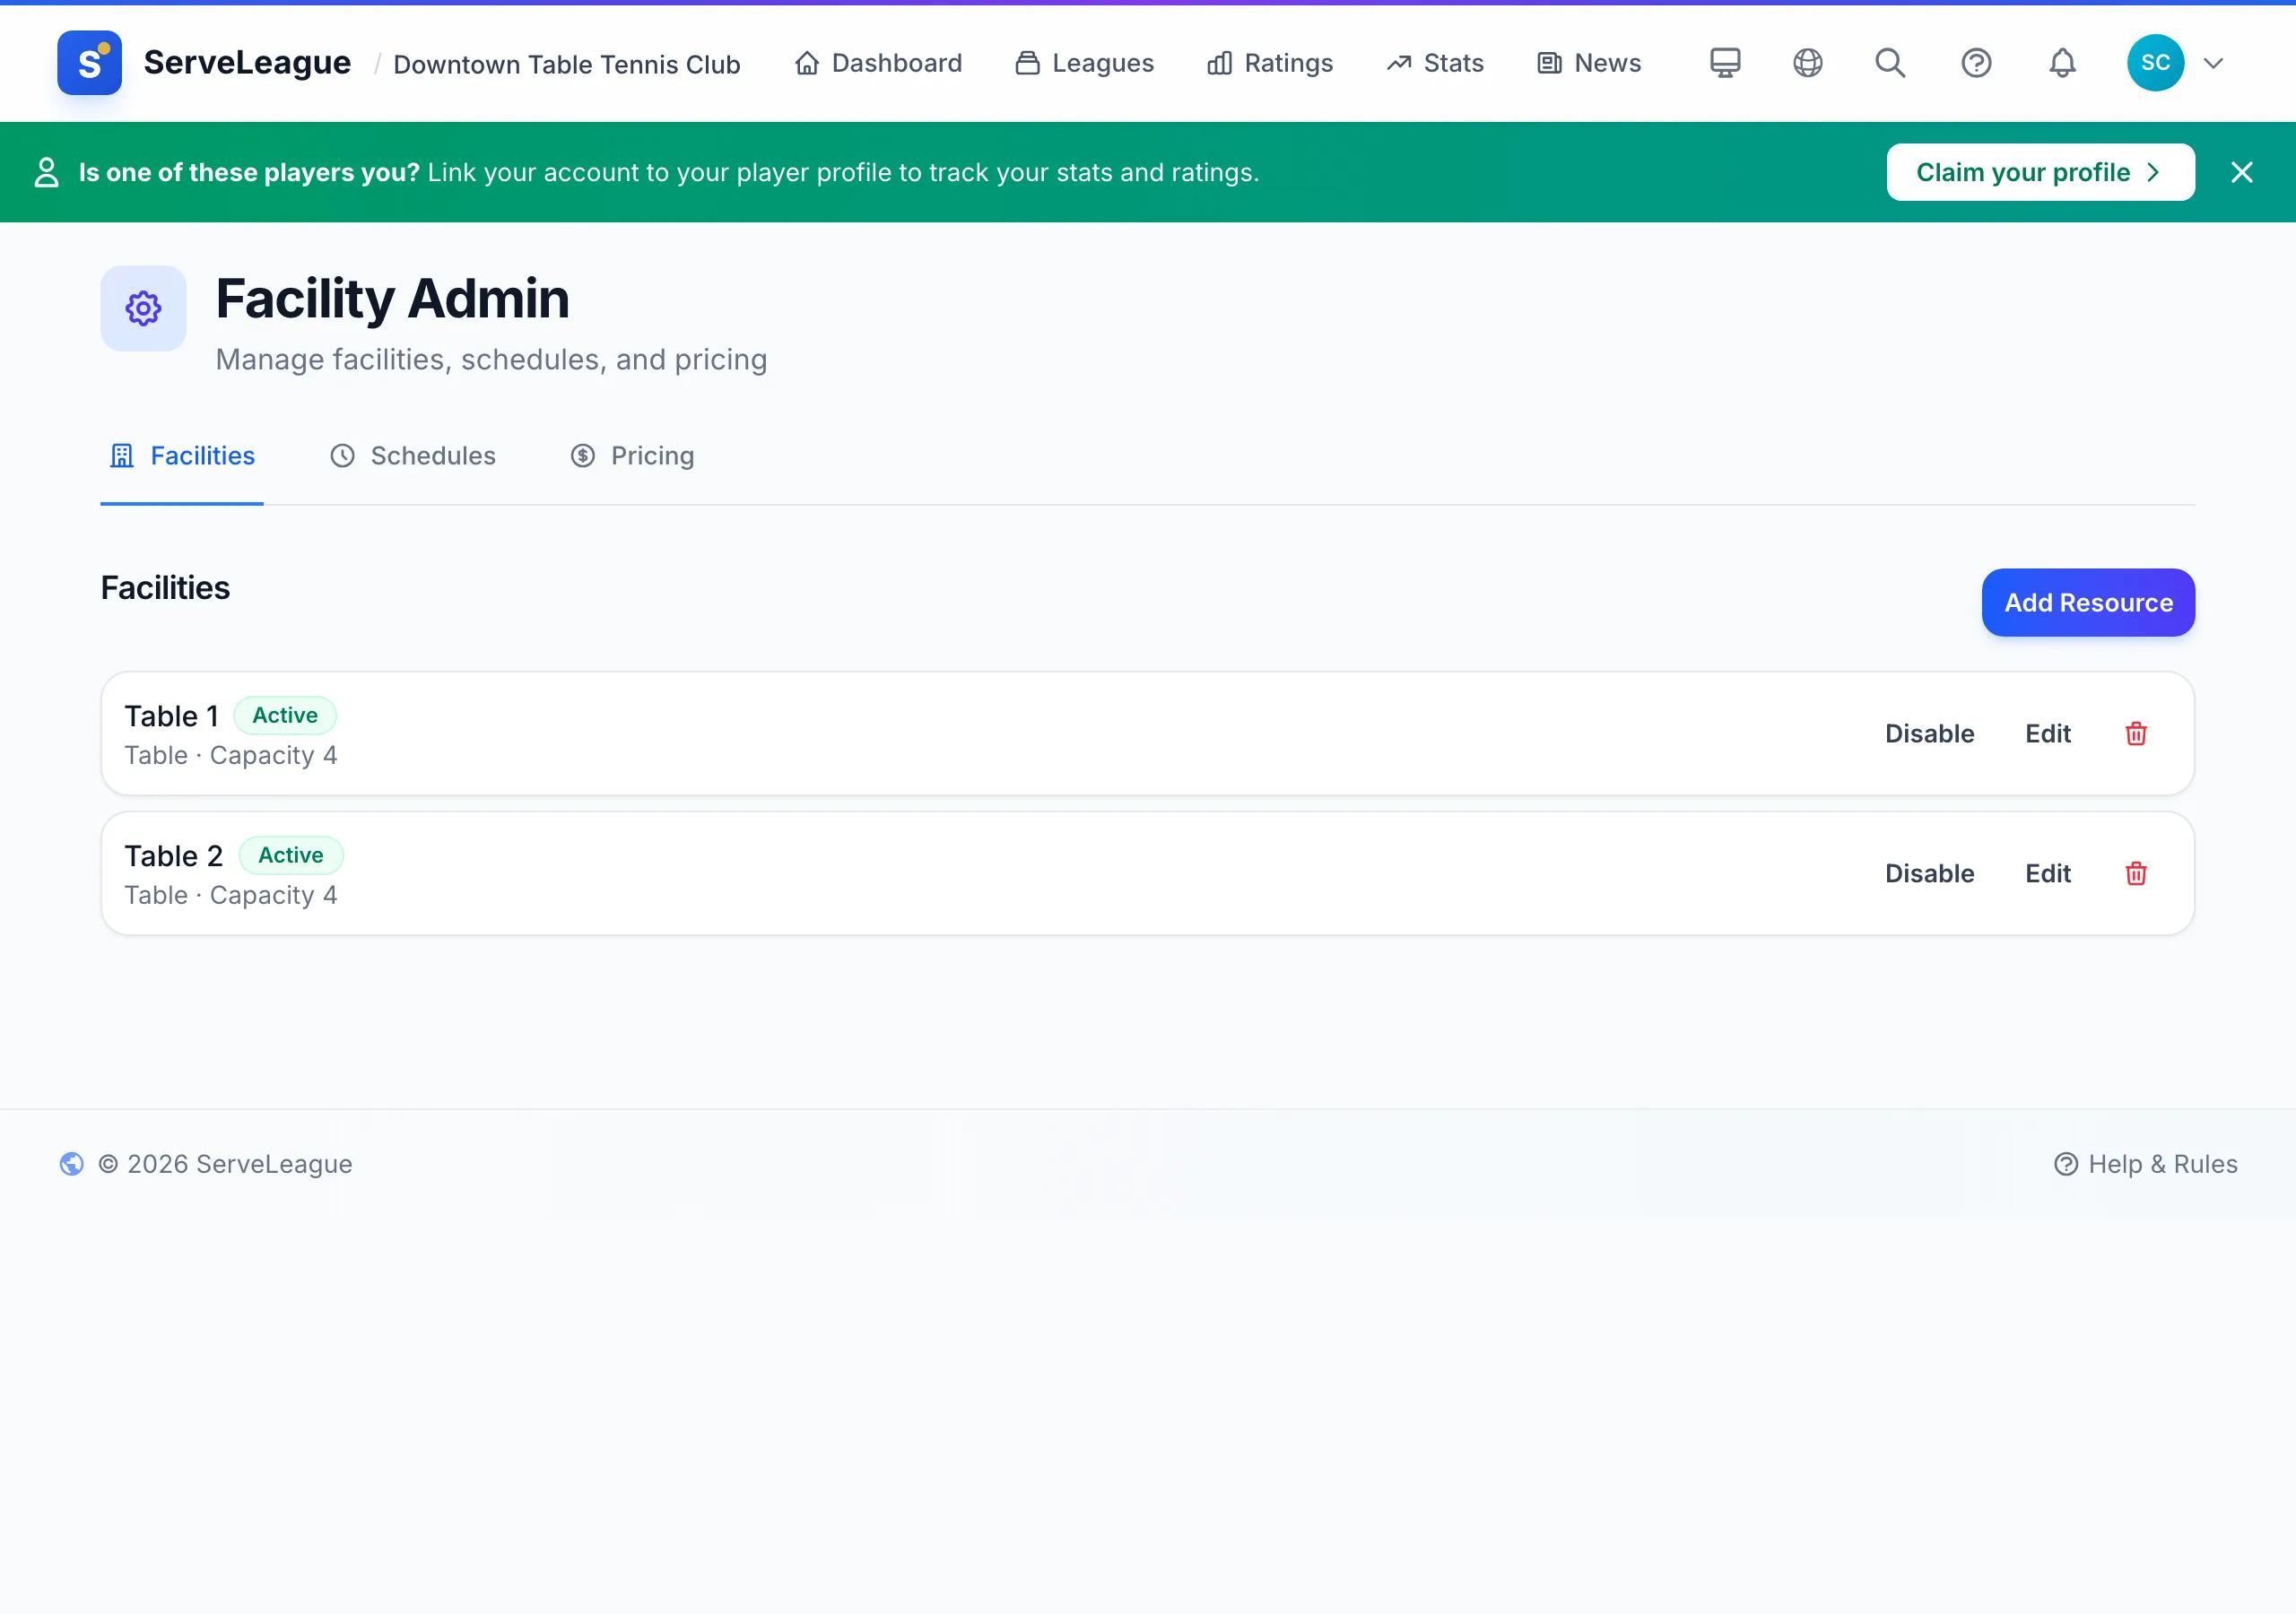Click ServeLeague brand name
Image resolution: width=2296 pixels, height=1614 pixels.
247,62
